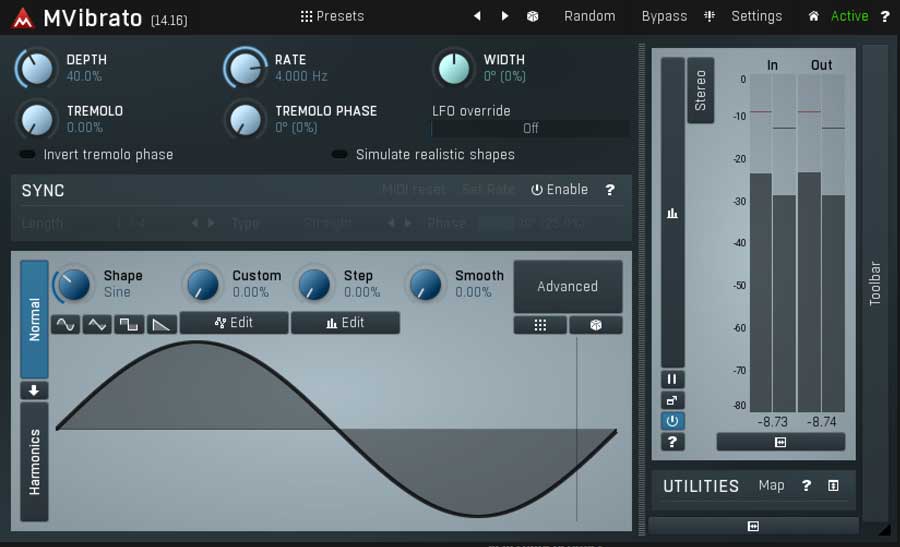Click the Stereo meter mode button

pyautogui.click(x=700, y=90)
